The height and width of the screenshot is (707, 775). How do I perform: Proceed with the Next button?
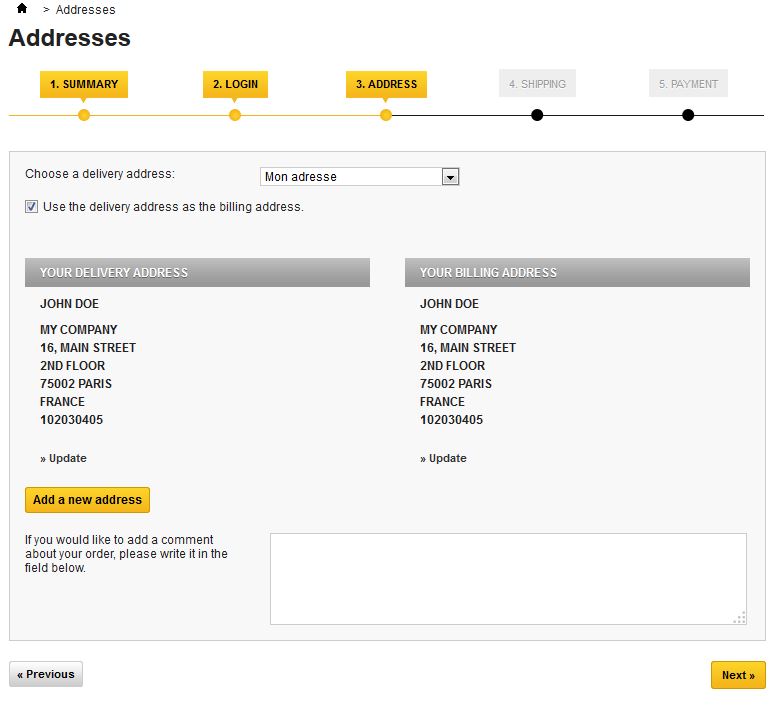click(x=738, y=675)
